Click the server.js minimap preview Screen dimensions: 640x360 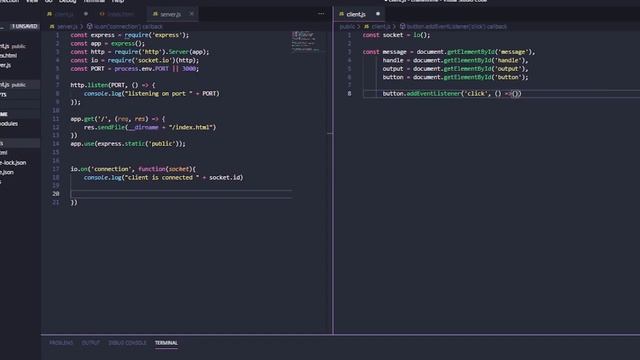click(x=305, y=41)
